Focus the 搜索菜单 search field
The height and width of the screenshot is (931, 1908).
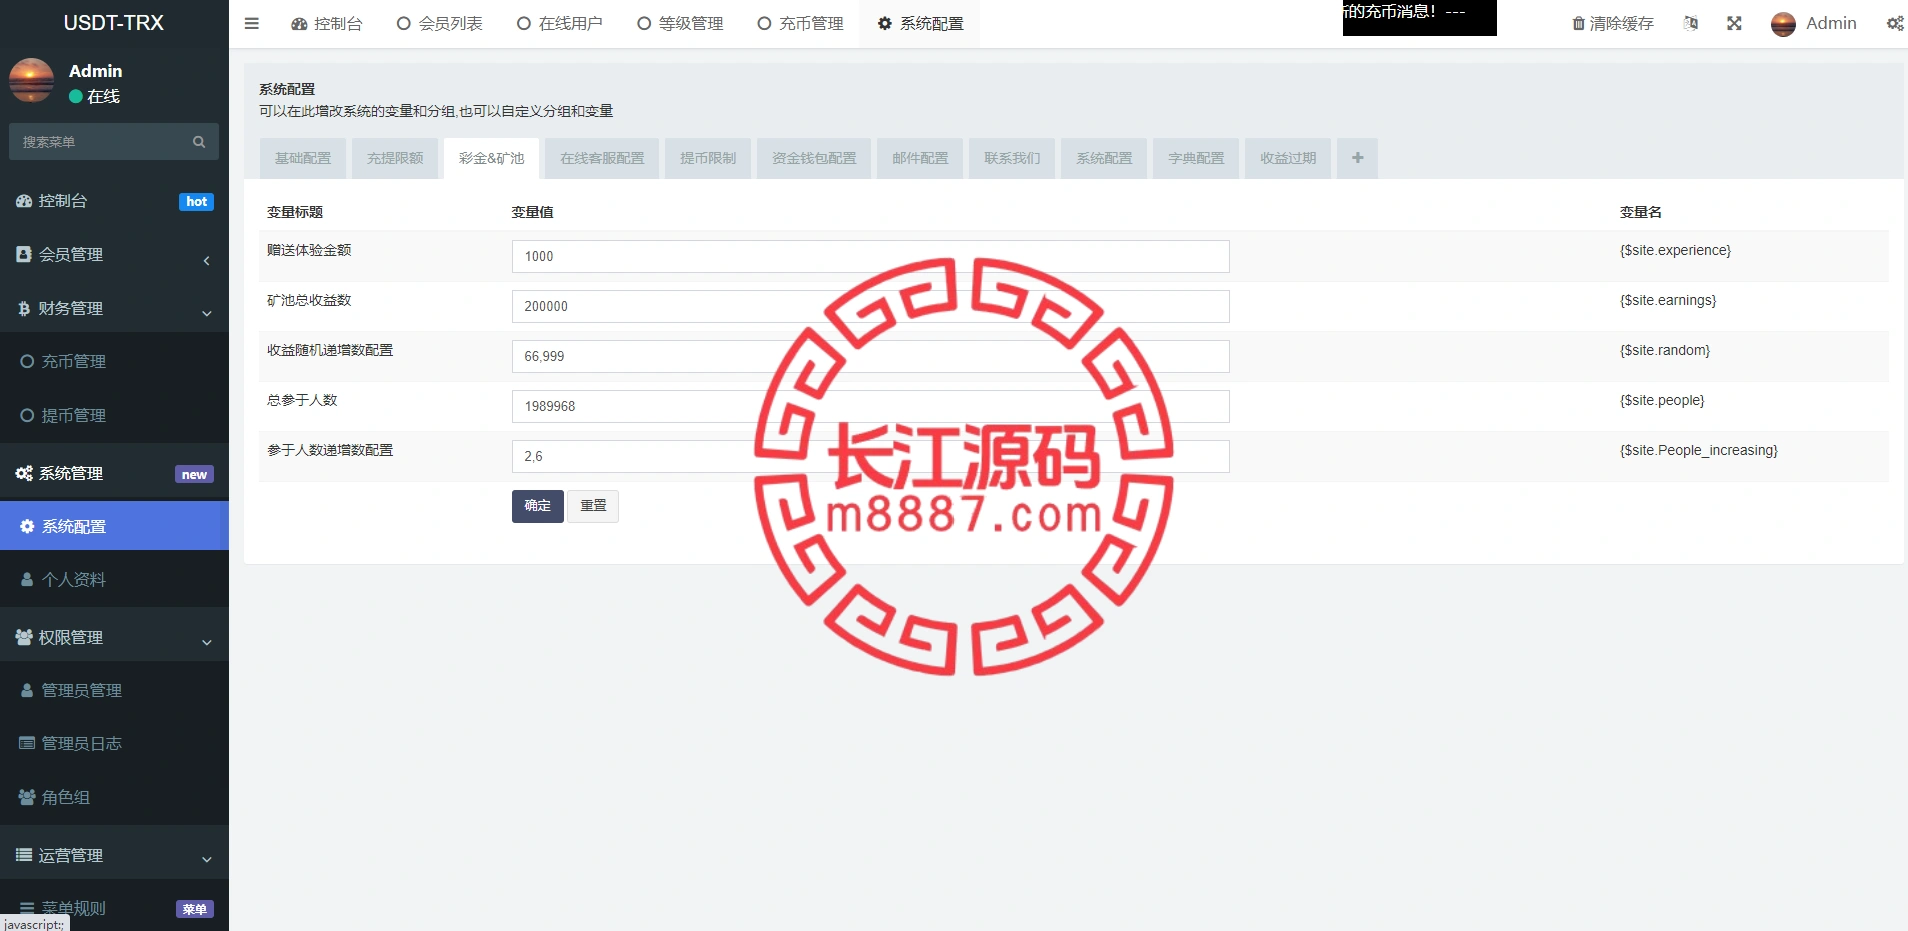pyautogui.click(x=114, y=142)
